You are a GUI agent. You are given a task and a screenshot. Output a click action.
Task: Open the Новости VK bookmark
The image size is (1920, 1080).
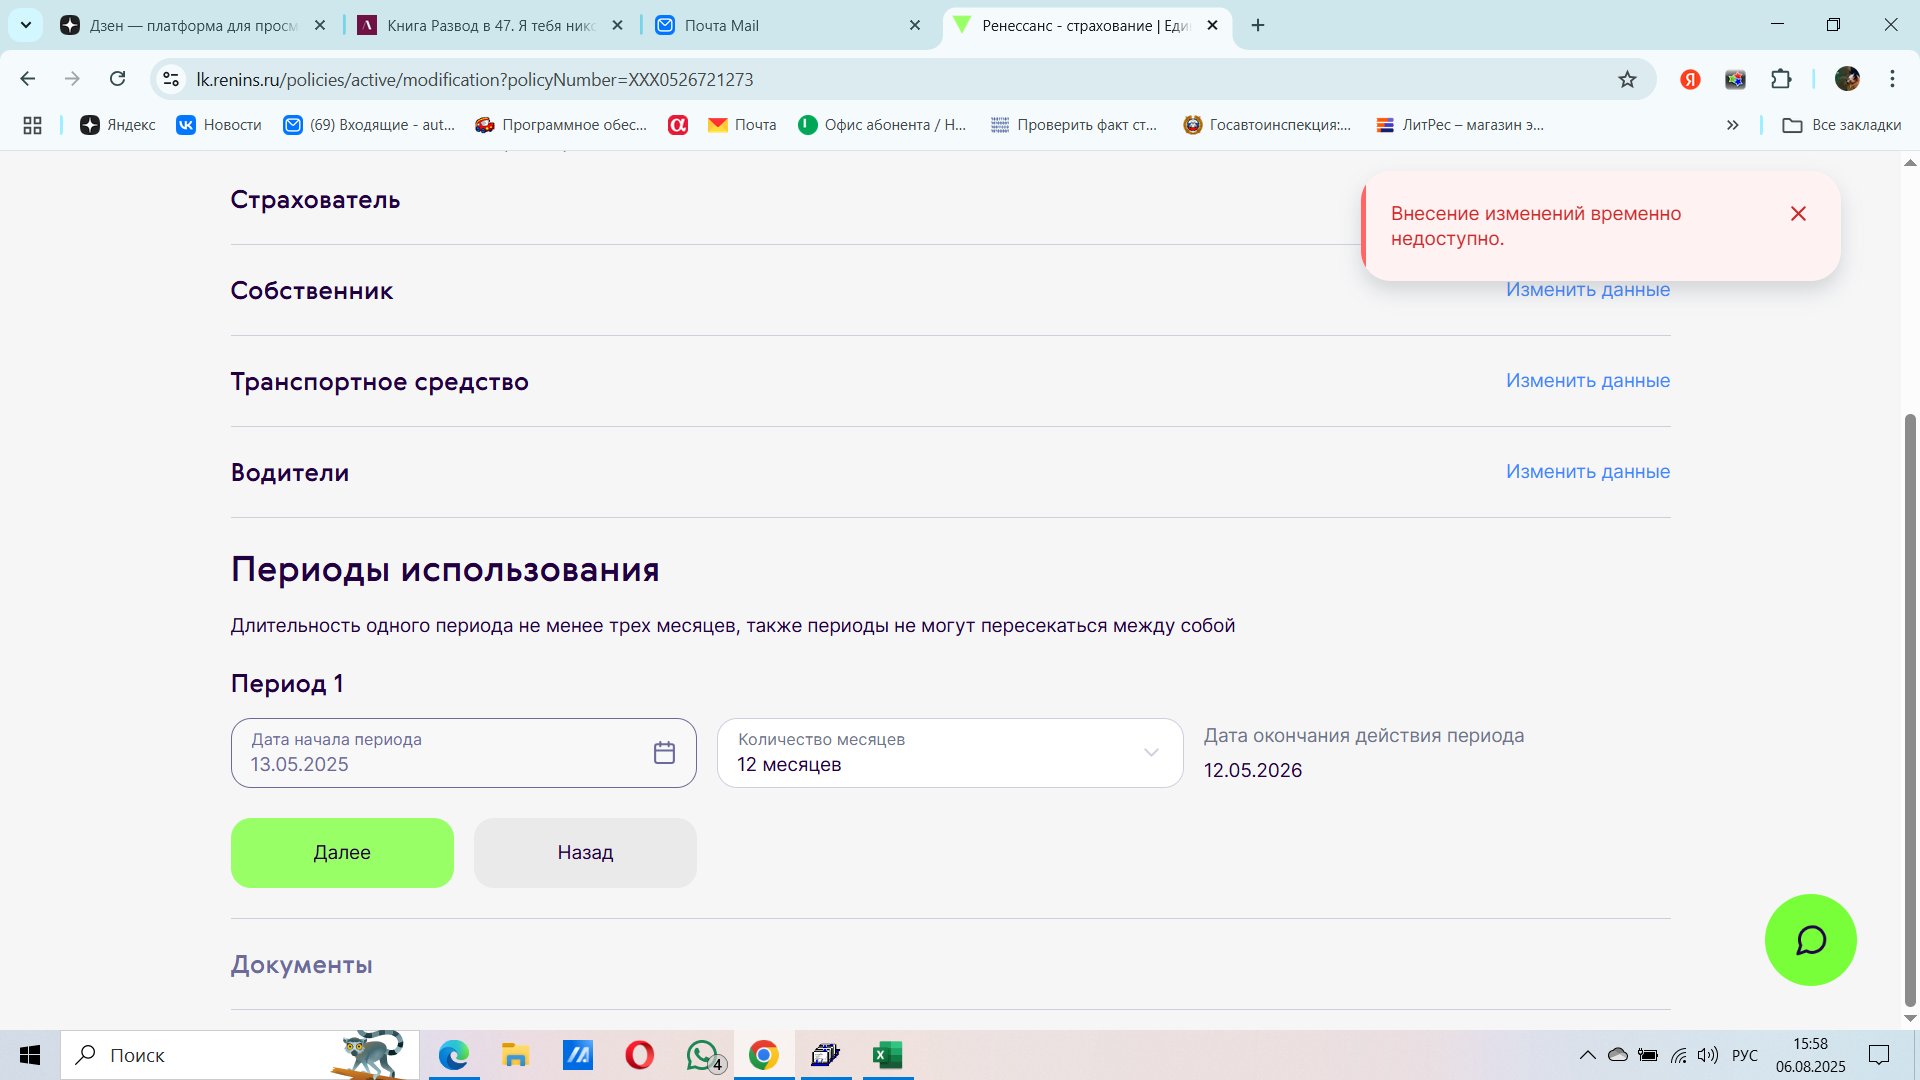point(219,125)
